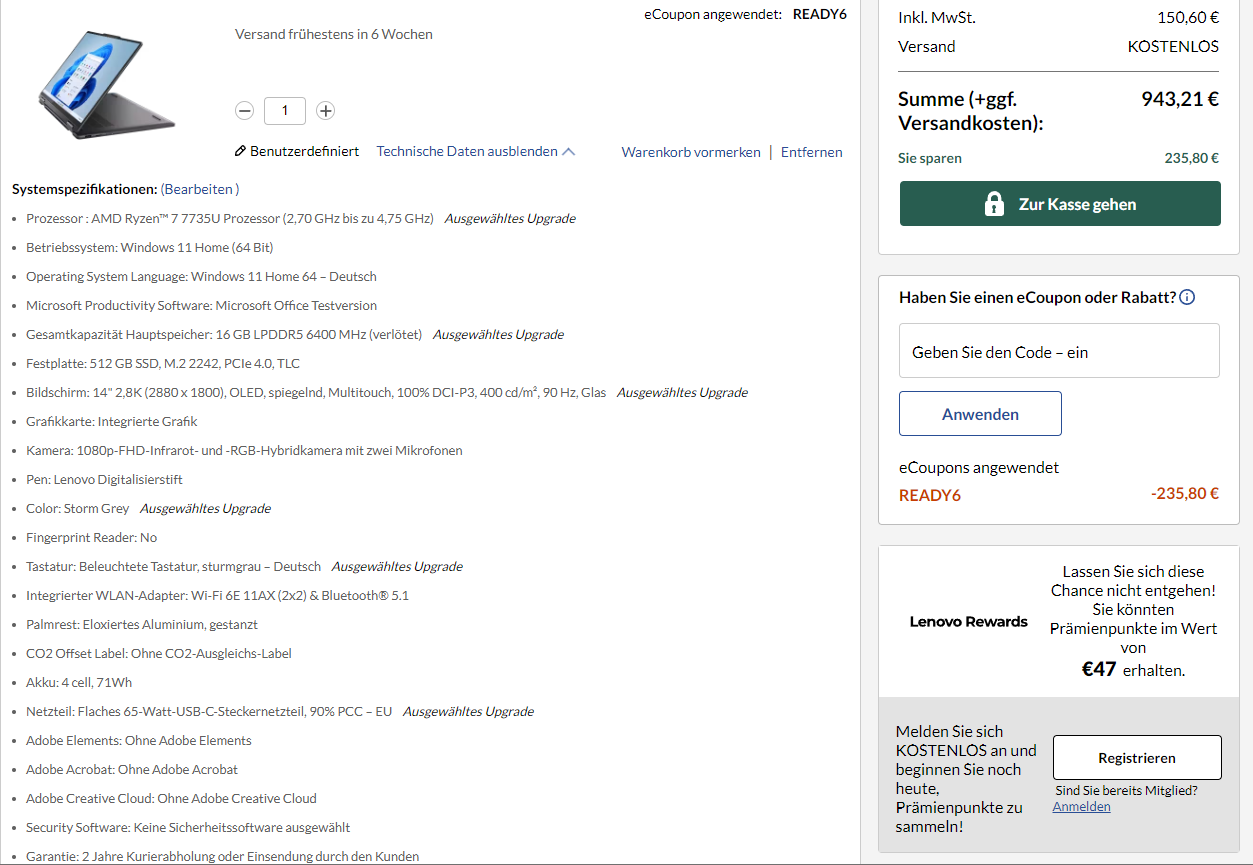1253x865 pixels.
Task: Click the Integrierter WLAN-Adapter Wi-Fi 6E line
Action: [217, 595]
